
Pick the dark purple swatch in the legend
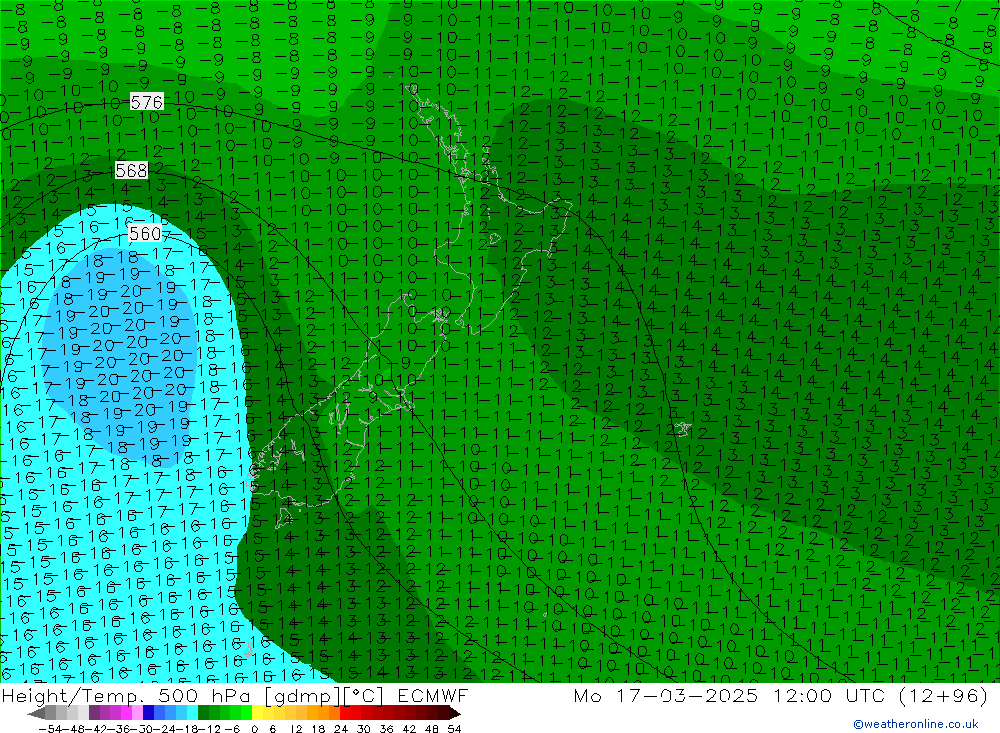click(x=94, y=713)
